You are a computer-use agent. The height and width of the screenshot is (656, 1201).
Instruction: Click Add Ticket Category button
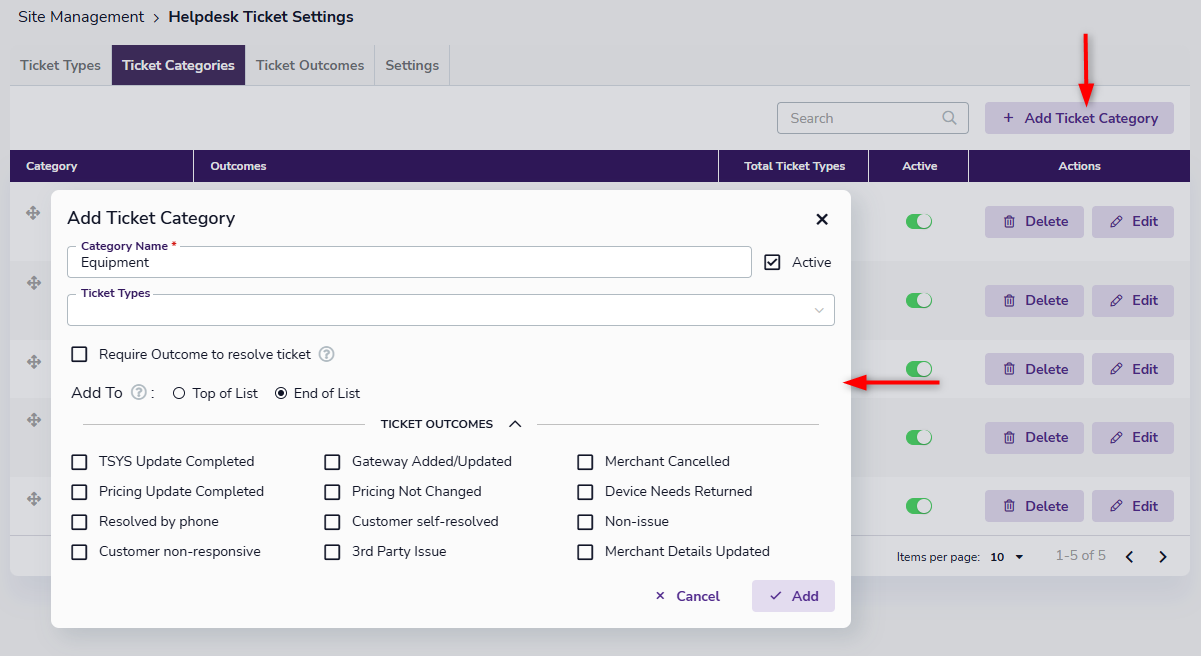pos(1079,118)
